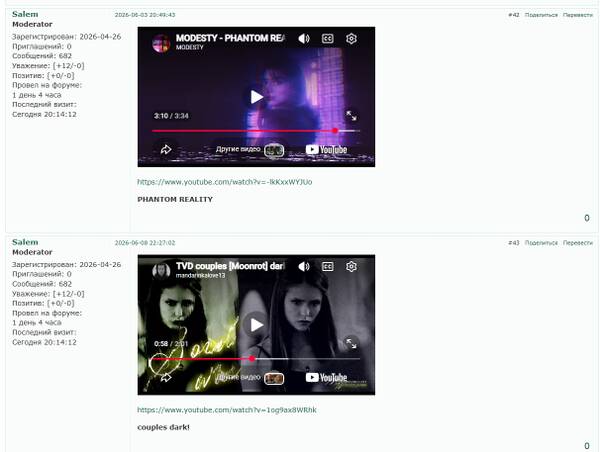The width and height of the screenshot is (600, 452).
Task: Click PHANTOM REALITY bold caption
Action: click(x=175, y=199)
